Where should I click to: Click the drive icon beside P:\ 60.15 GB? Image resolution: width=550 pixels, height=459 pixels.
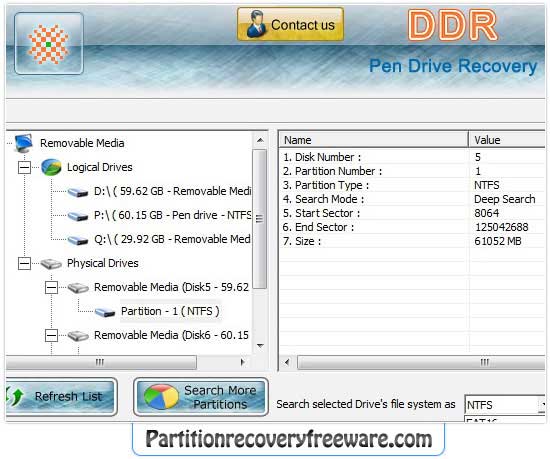click(78, 216)
